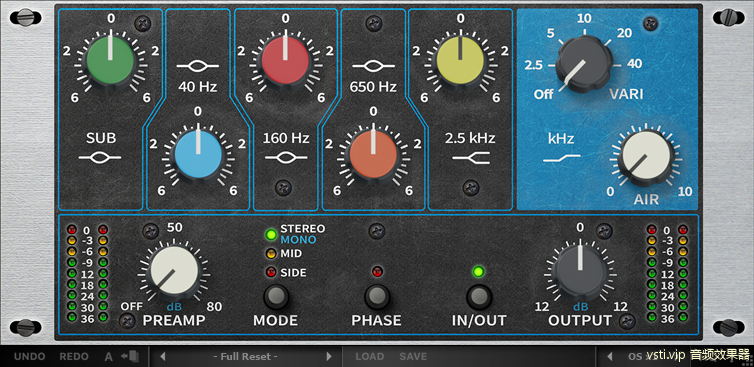Image resolution: width=754 pixels, height=367 pixels.
Task: Click the OUTPUT dB knob
Action: (579, 271)
